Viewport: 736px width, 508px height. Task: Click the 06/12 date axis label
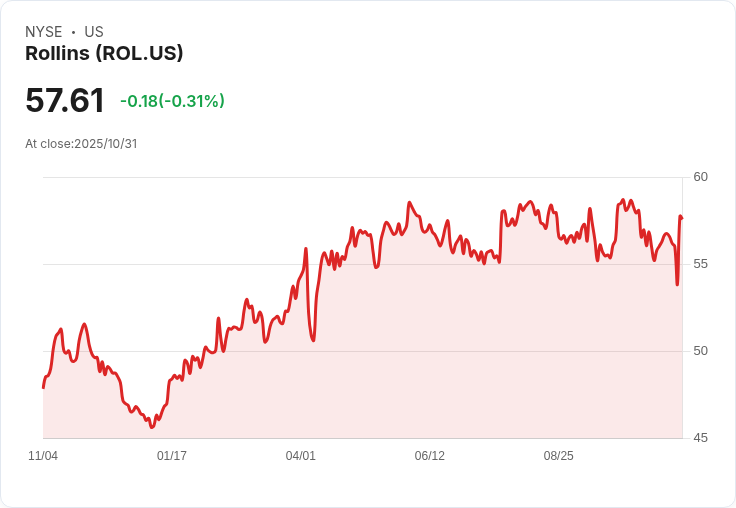430,456
